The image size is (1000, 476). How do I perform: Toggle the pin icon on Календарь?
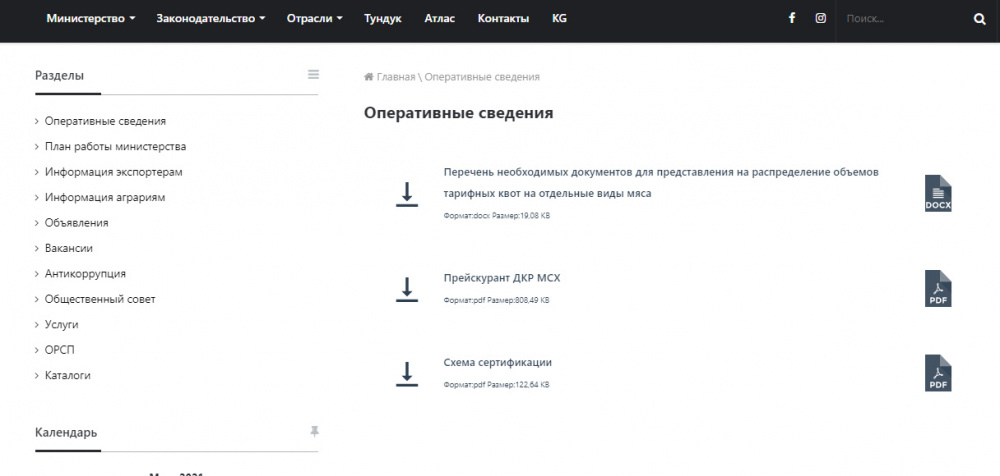click(314, 431)
